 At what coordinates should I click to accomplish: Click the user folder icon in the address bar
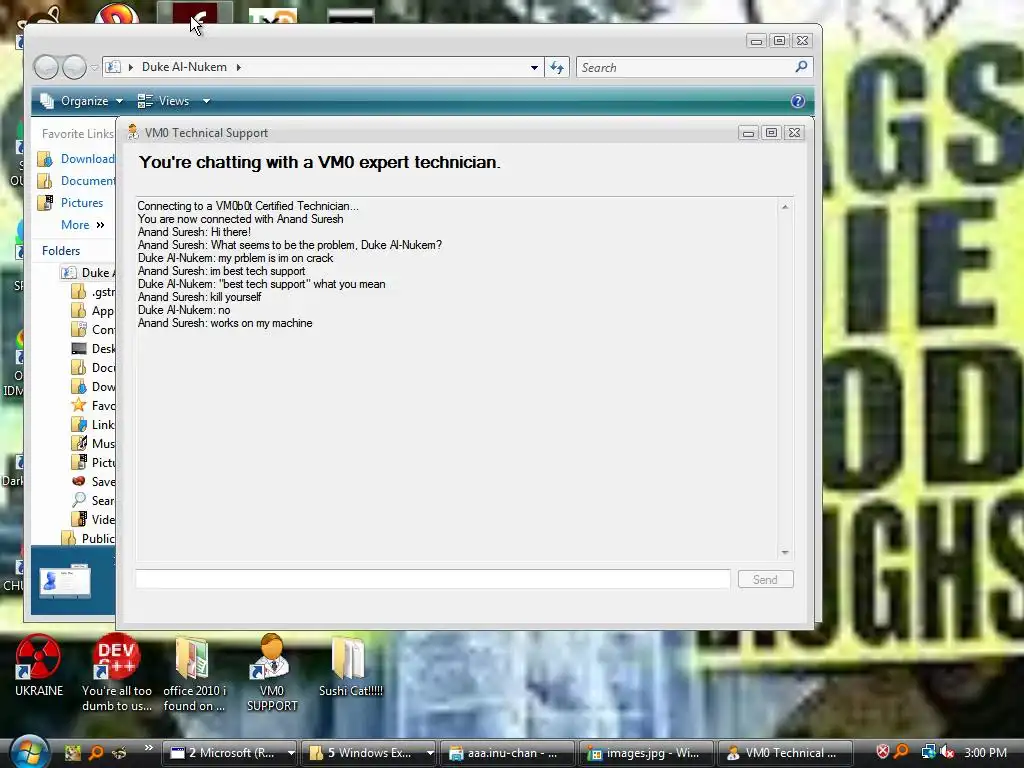tap(113, 67)
